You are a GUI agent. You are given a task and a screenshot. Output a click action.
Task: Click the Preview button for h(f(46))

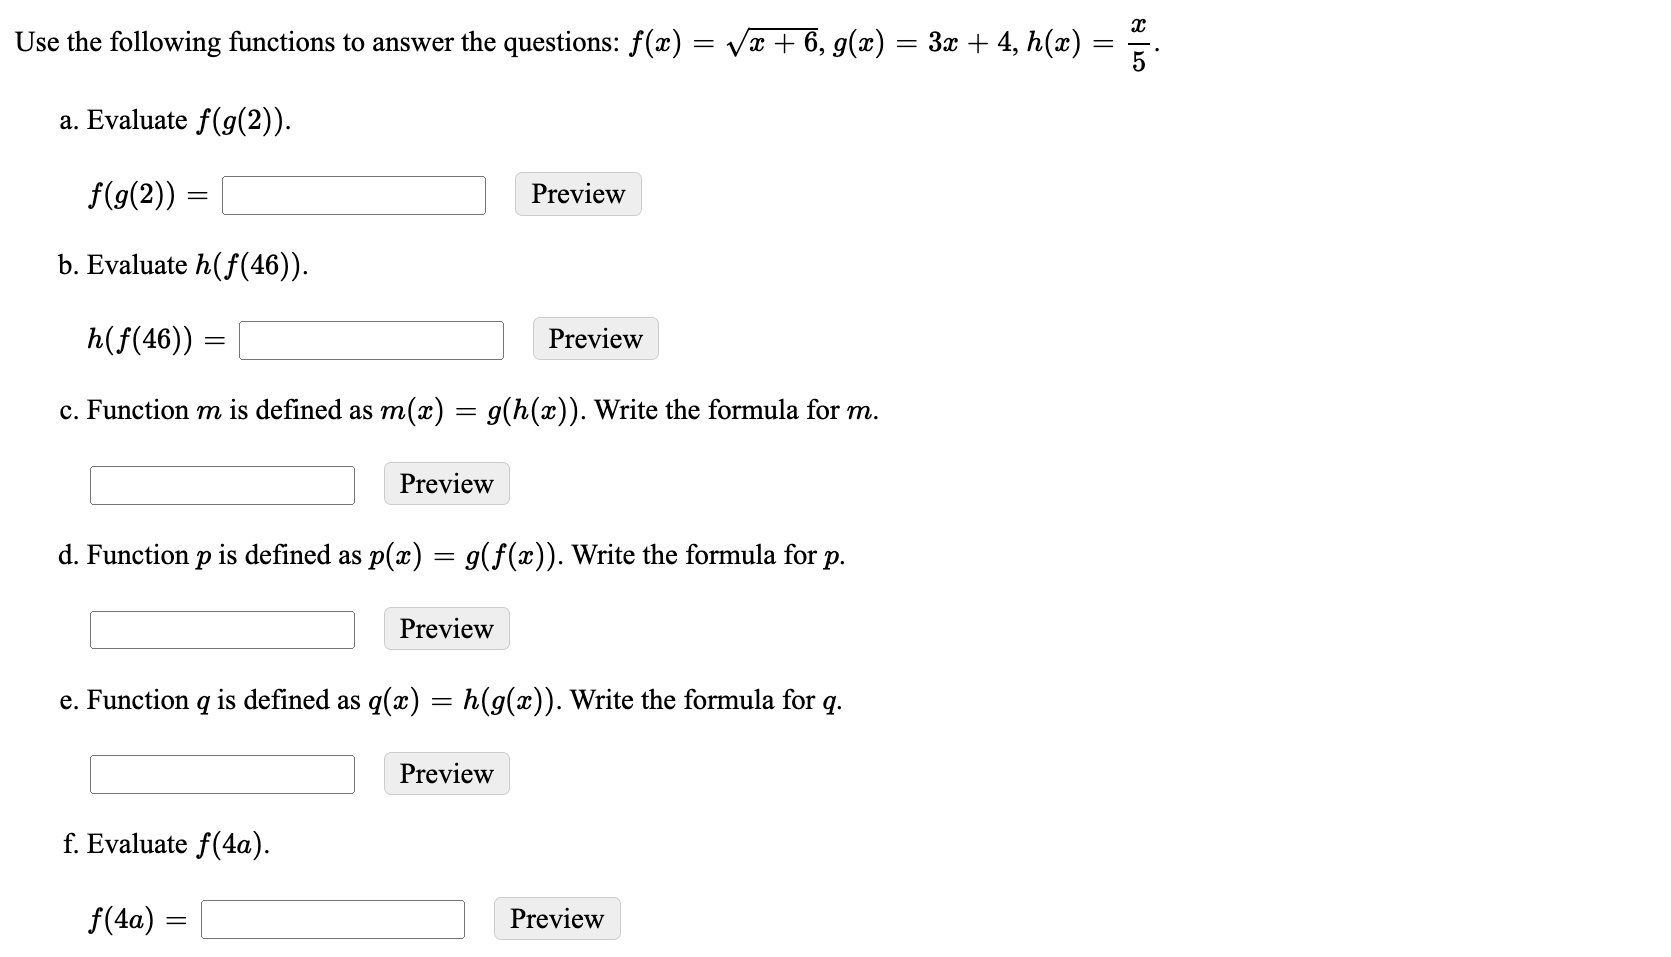point(594,339)
